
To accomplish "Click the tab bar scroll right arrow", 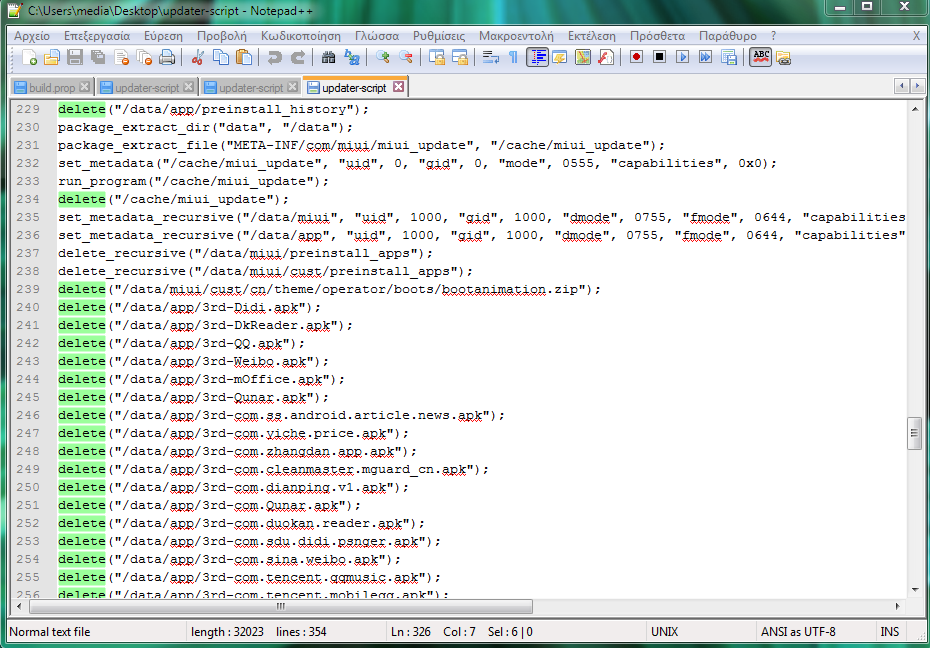I will point(916,87).
